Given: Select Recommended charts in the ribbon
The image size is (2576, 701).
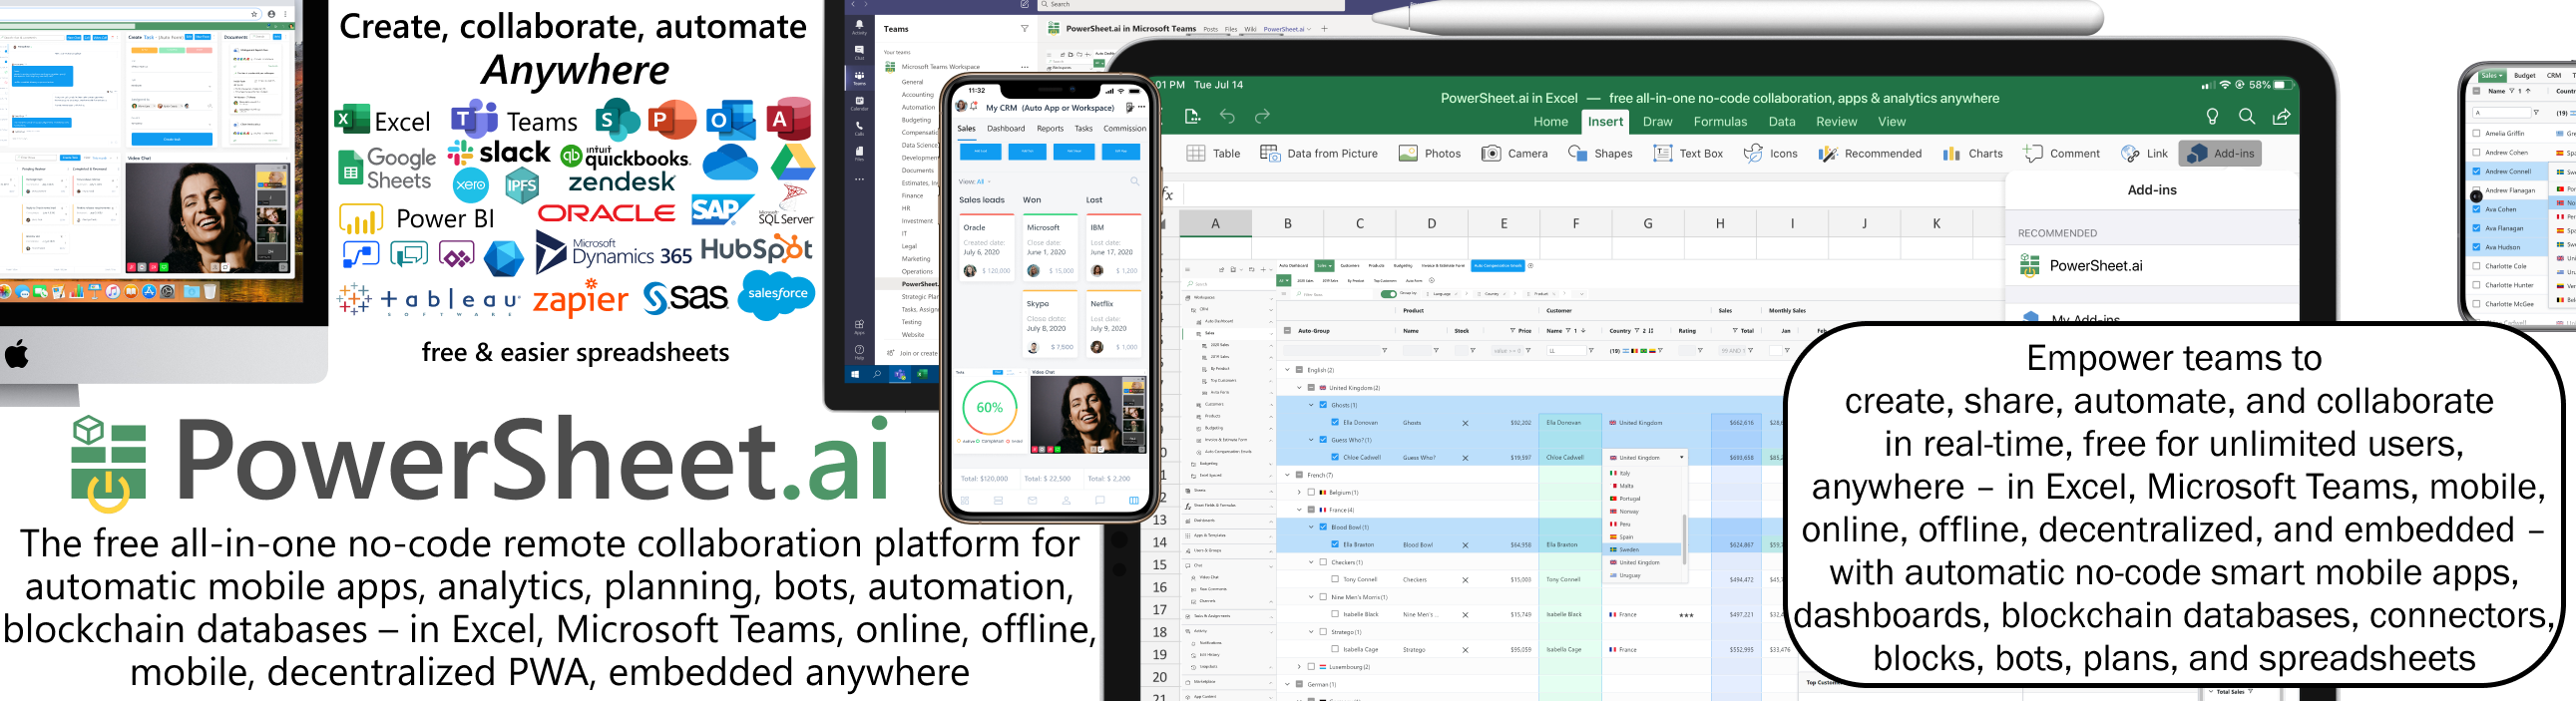Looking at the screenshot, I should point(1870,153).
